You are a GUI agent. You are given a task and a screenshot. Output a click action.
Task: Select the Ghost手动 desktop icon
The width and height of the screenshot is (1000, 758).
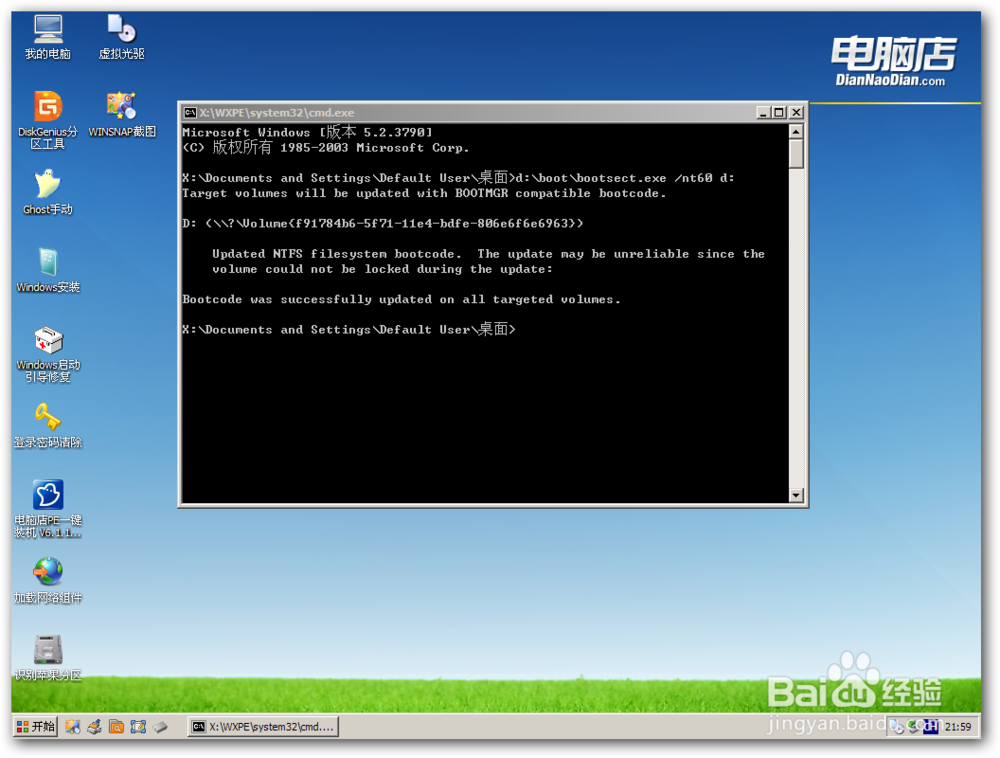(x=48, y=193)
